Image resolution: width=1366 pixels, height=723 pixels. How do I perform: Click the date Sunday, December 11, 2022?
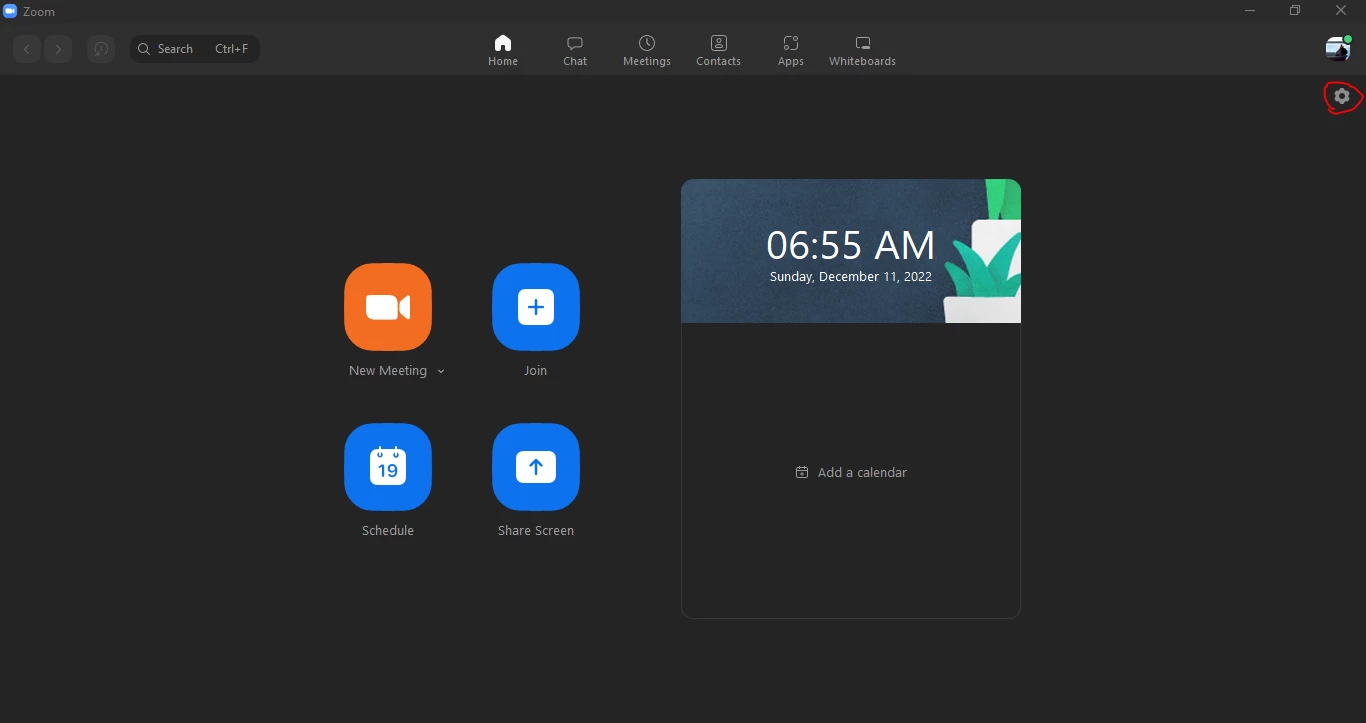tap(851, 277)
